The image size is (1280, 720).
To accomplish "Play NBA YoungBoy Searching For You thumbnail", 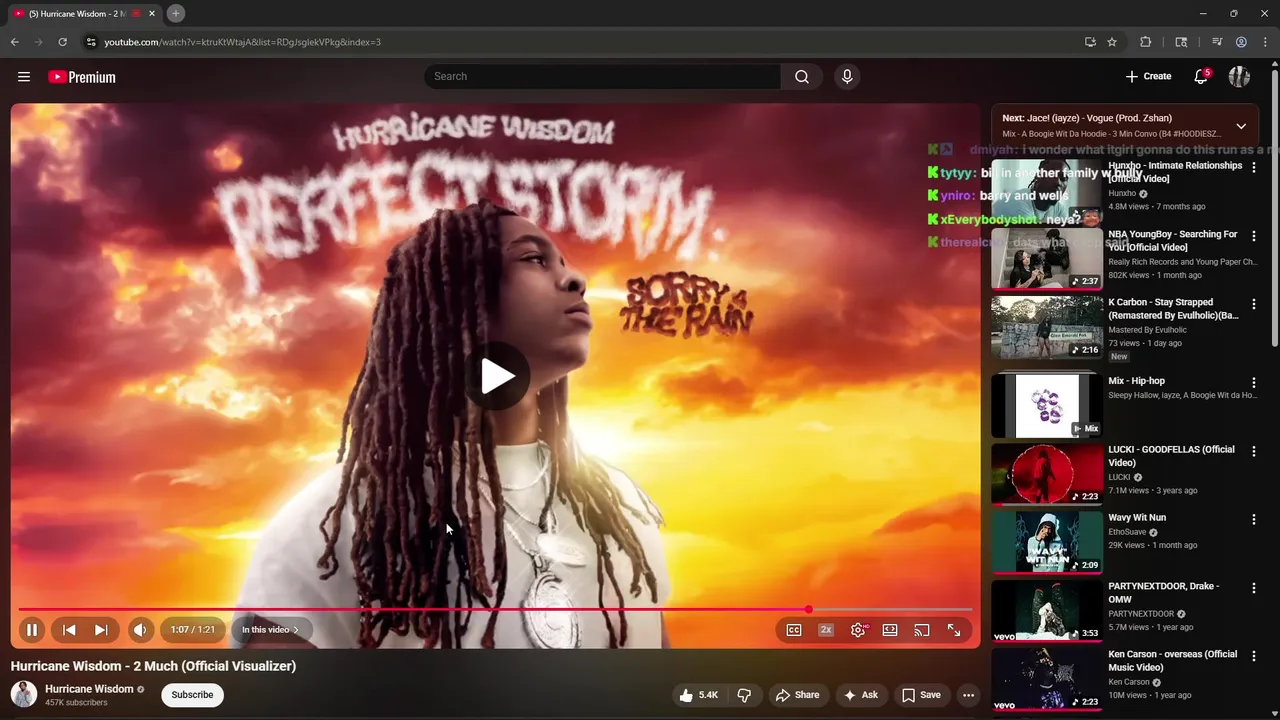I will point(1046,258).
